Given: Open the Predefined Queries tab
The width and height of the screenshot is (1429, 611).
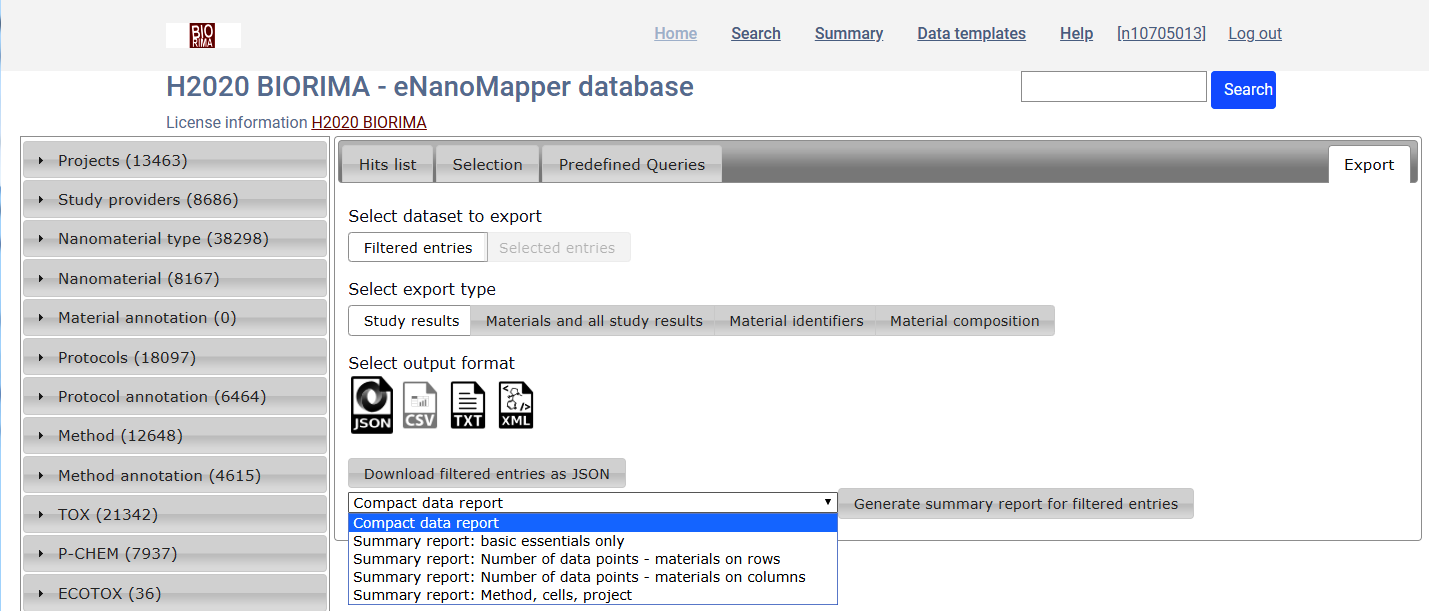Looking at the screenshot, I should coord(631,164).
